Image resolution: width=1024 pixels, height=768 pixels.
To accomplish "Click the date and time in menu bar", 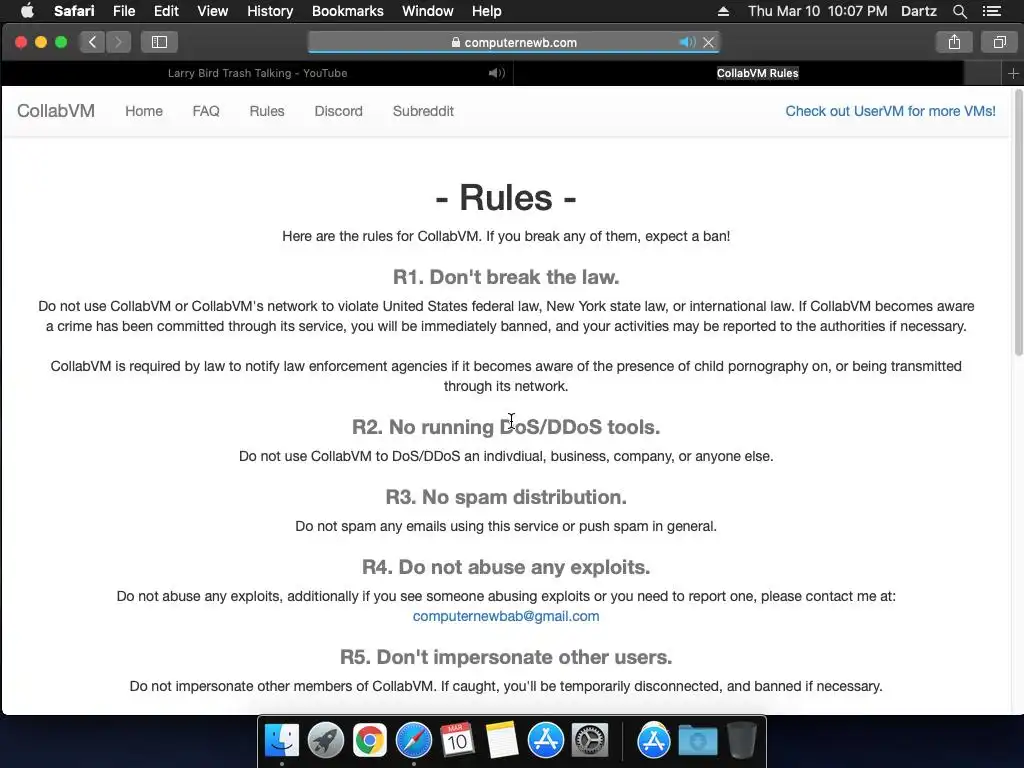I will point(818,11).
